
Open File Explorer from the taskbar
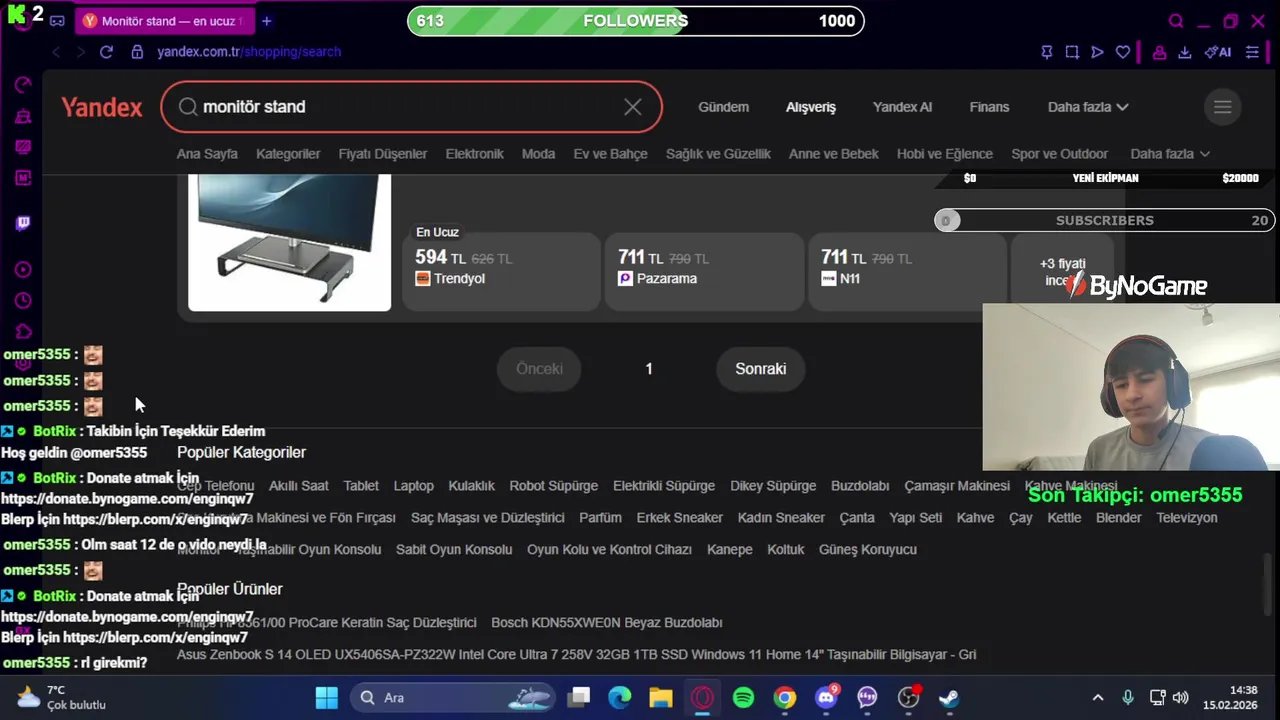tap(661, 697)
